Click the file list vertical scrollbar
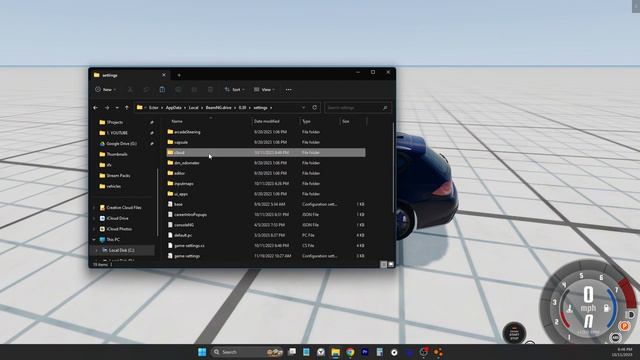The width and height of the screenshot is (640, 360). 393,167
